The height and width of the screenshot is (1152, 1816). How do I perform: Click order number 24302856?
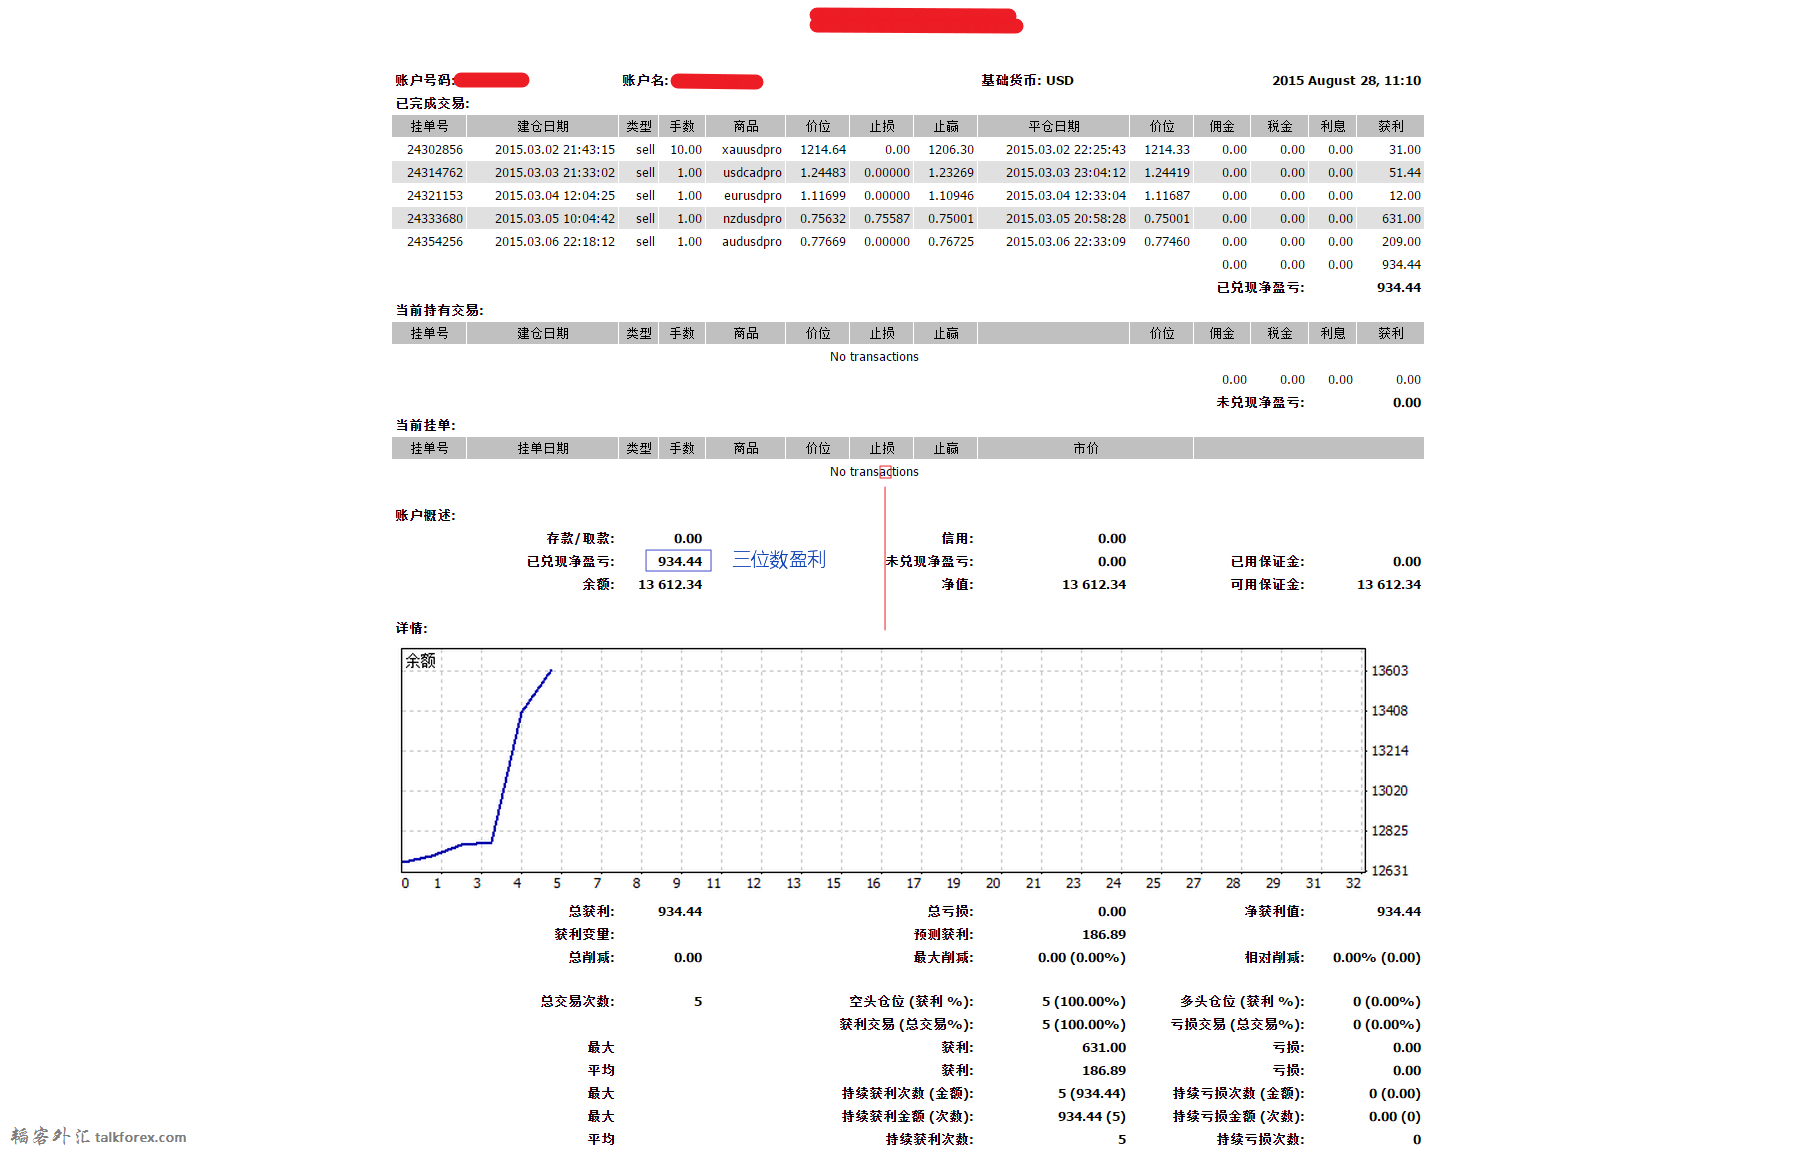pyautogui.click(x=434, y=150)
